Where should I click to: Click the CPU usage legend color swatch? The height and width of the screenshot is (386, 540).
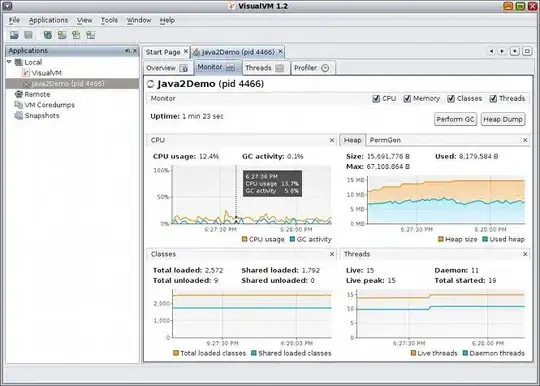pyautogui.click(x=245, y=239)
